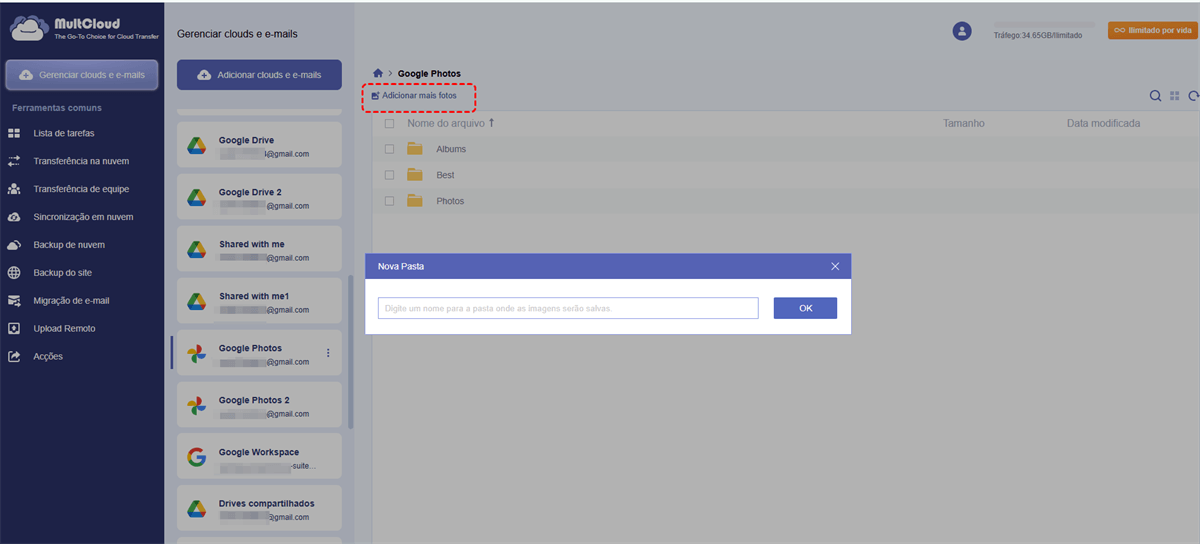Click the user profile avatar icon
This screenshot has width=1200, height=544.
click(962, 31)
